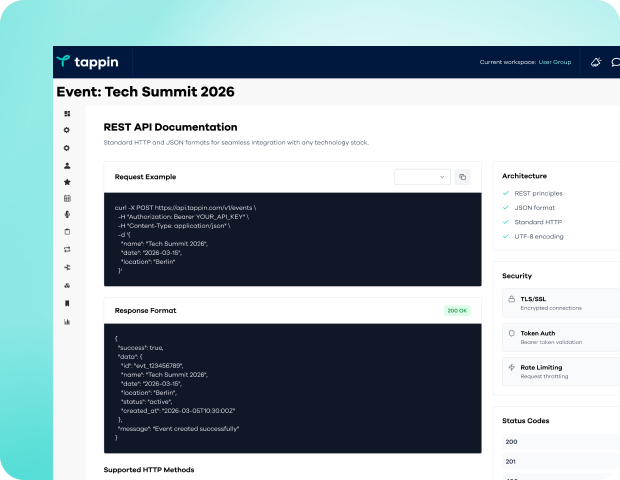Open the bar chart analytics sidebar icon
Viewport: 620px width, 480px height.
67,321
